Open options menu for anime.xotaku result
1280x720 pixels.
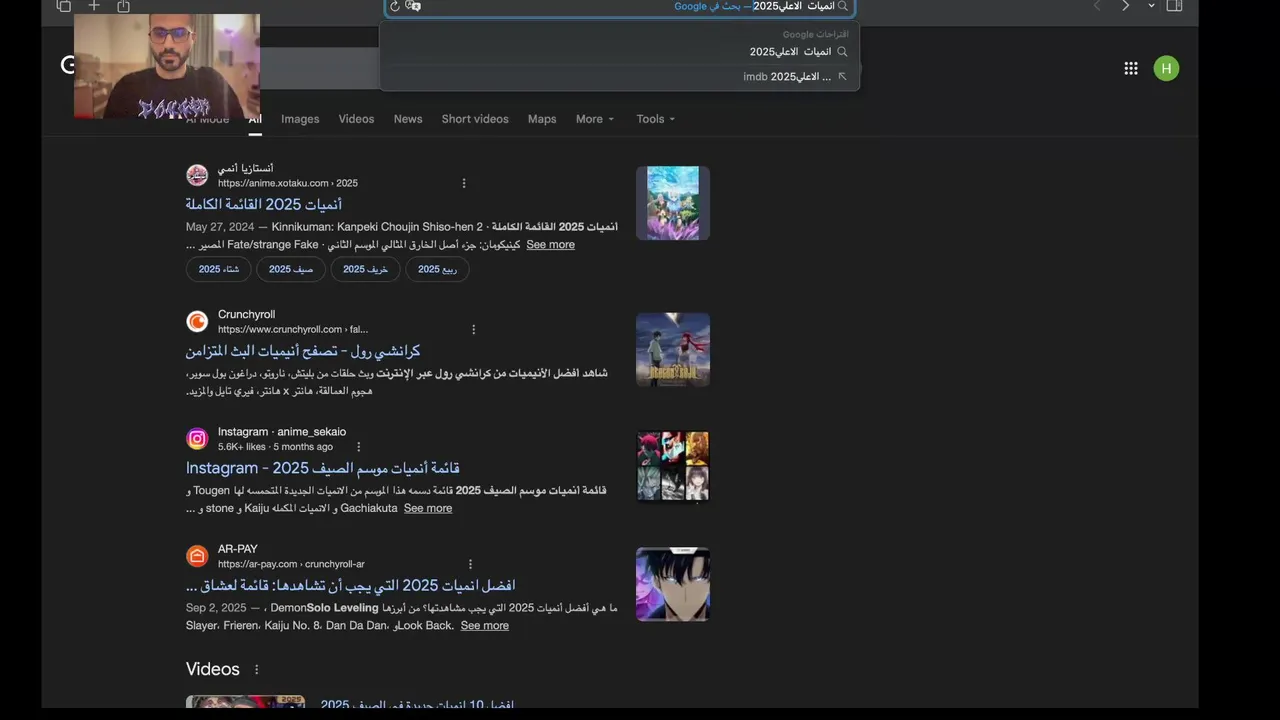pyautogui.click(x=464, y=183)
